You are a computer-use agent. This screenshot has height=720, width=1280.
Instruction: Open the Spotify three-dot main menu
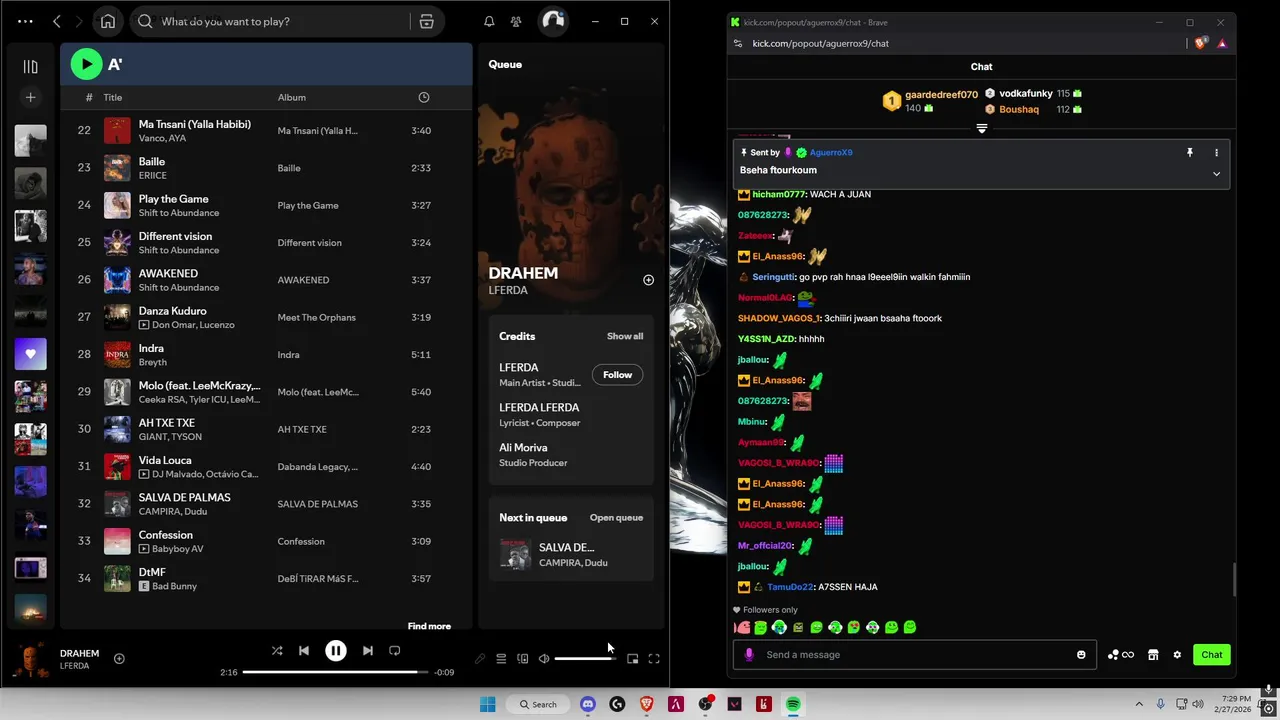(25, 21)
